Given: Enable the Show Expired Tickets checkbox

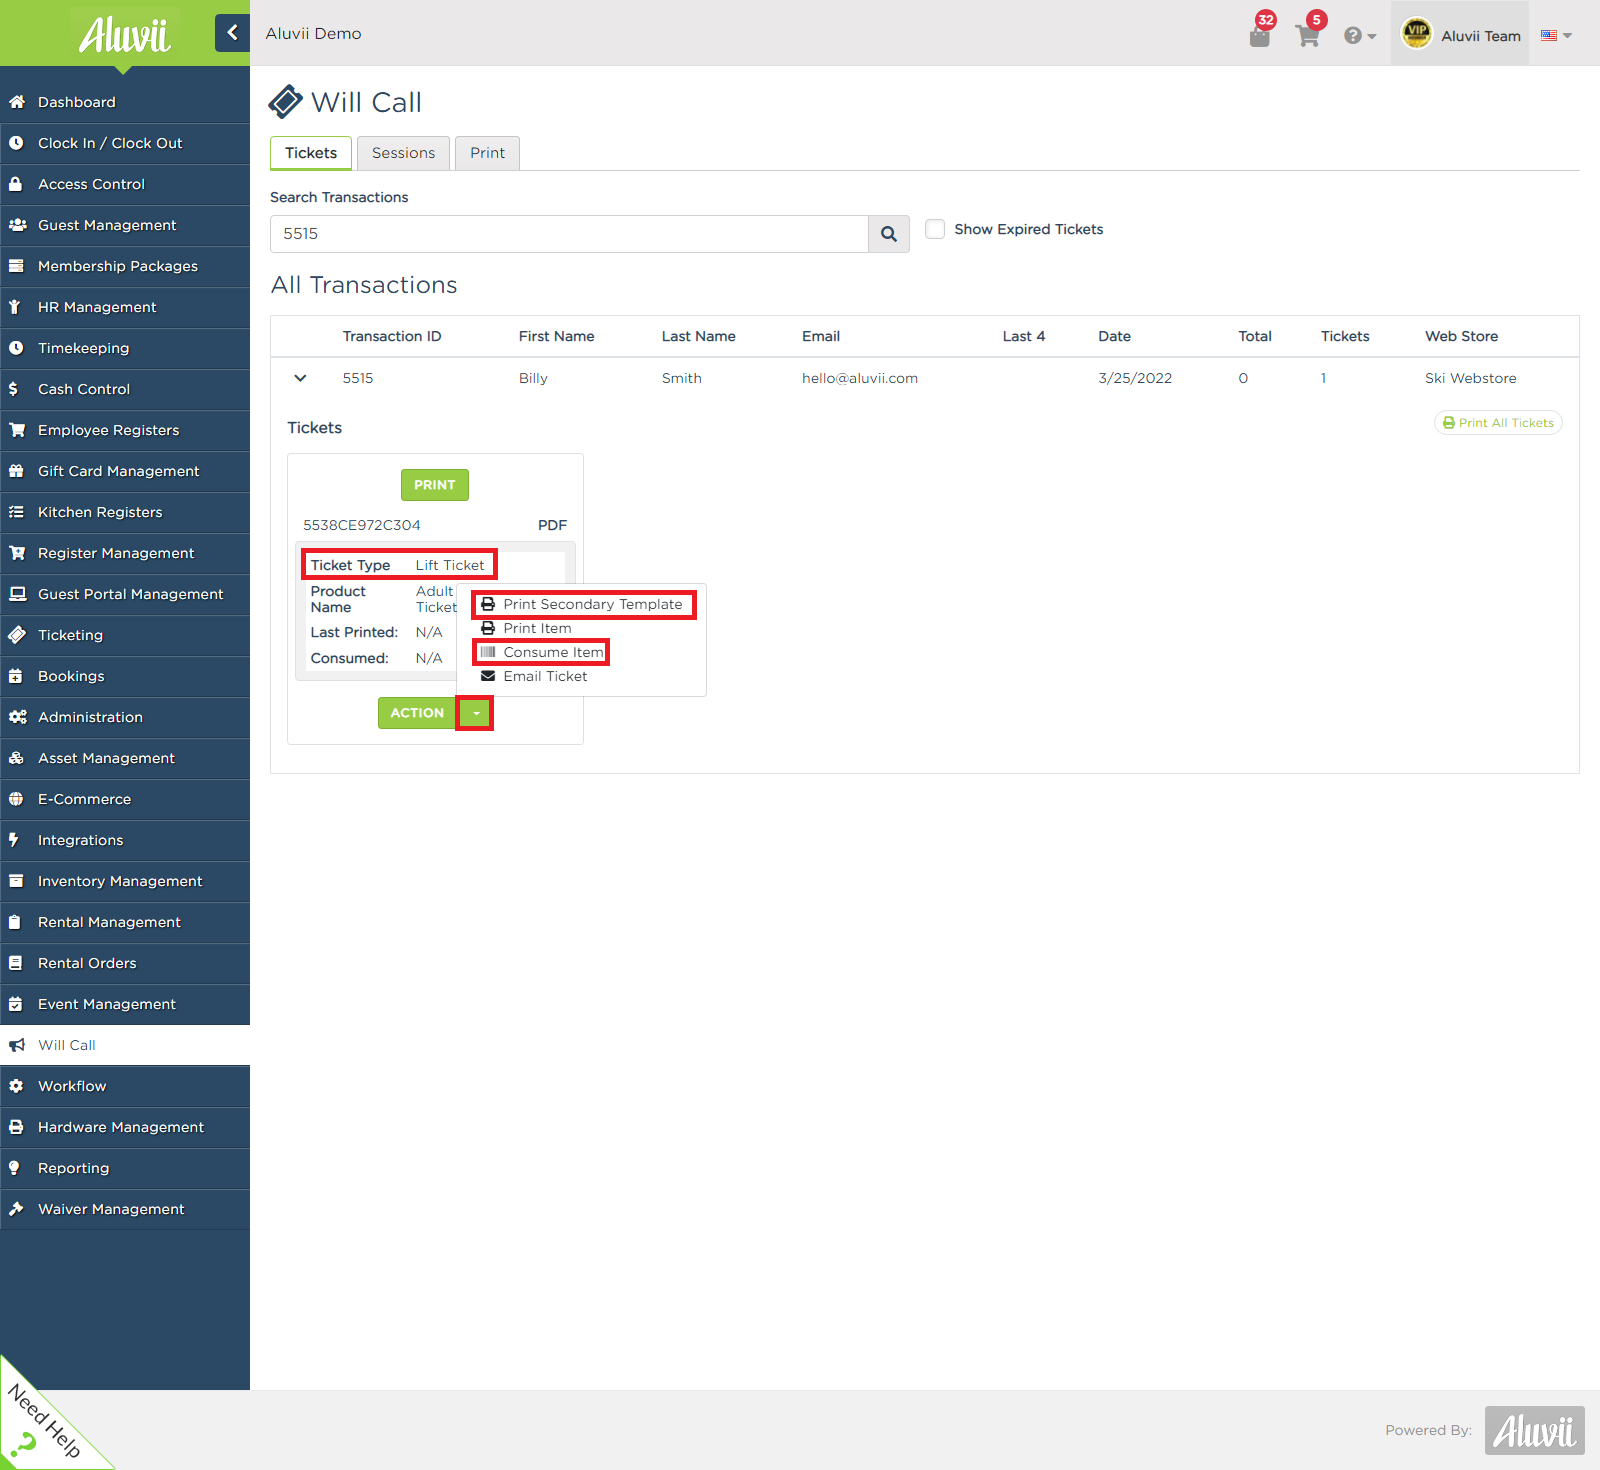Looking at the screenshot, I should pos(935,229).
